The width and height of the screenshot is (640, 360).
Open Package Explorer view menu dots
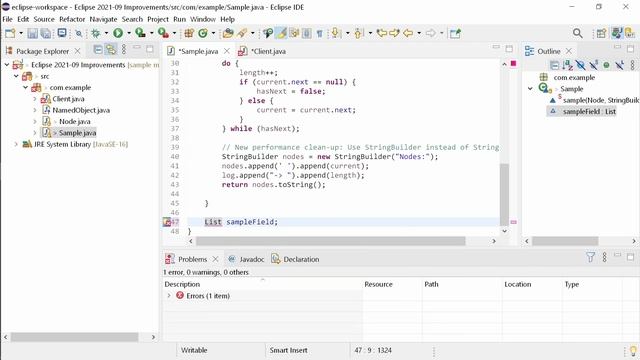[x=124, y=50]
